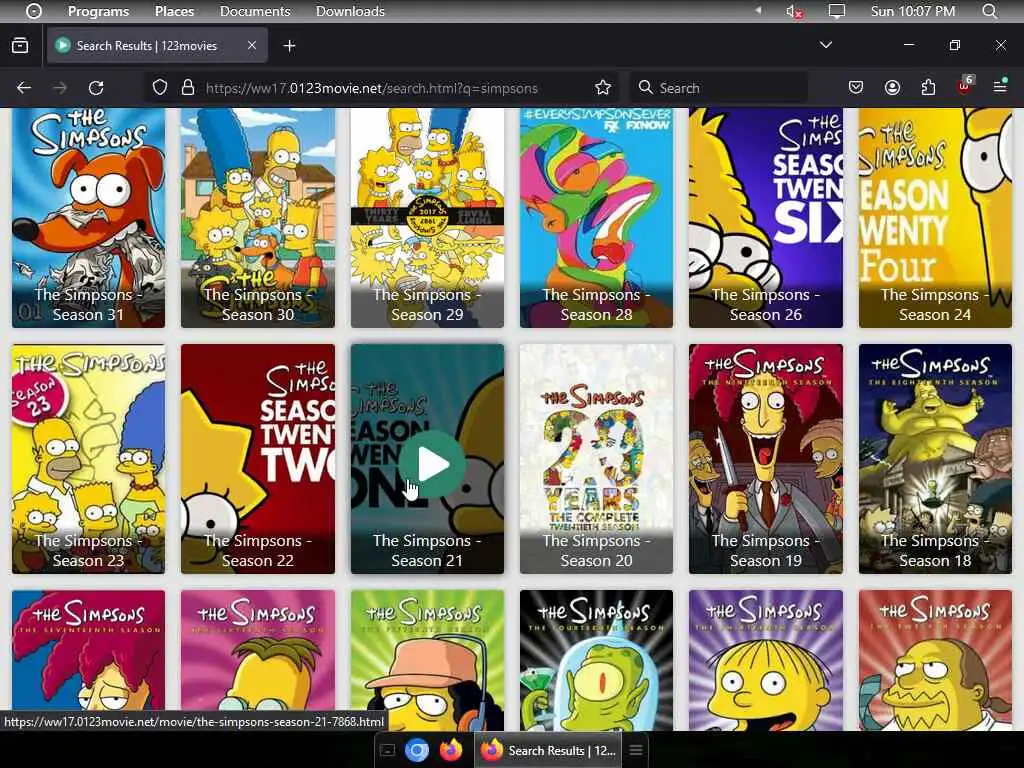Open The Simpsons Season 23 poster
Image resolution: width=1024 pixels, height=768 pixels.
[88, 459]
